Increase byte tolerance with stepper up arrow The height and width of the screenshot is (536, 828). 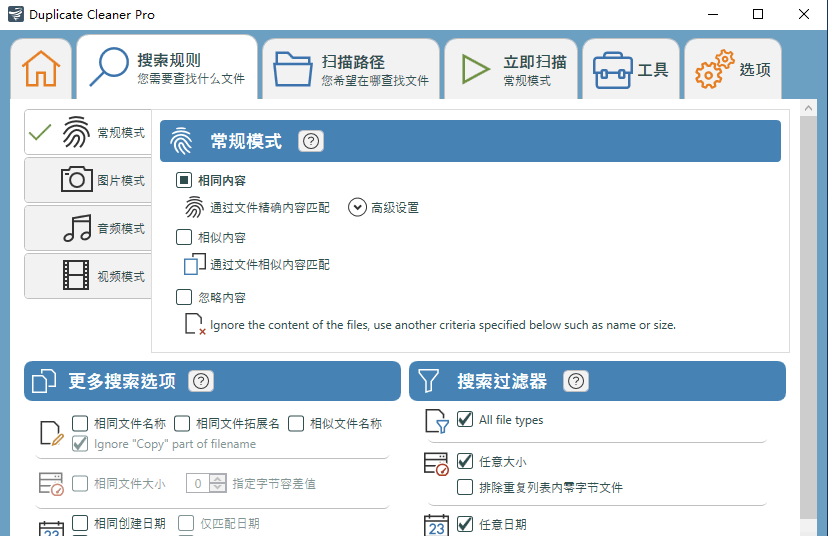coord(218,479)
